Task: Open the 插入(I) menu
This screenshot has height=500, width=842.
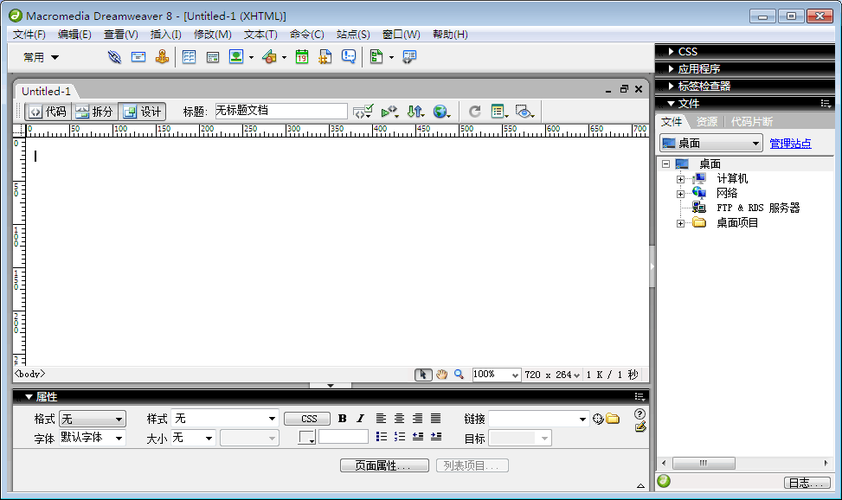Action: click(166, 34)
